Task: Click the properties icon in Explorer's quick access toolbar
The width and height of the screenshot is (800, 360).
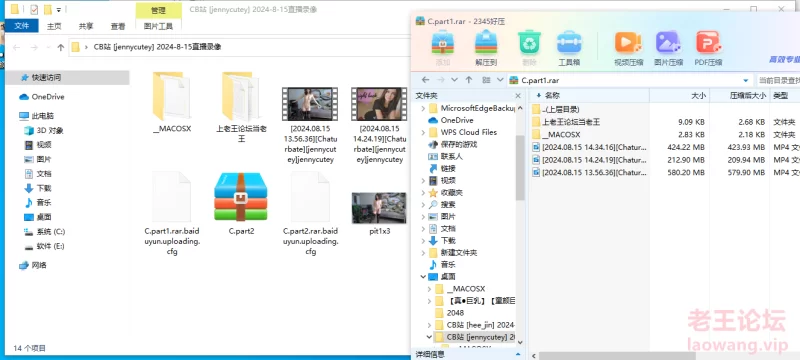Action: 34,9
